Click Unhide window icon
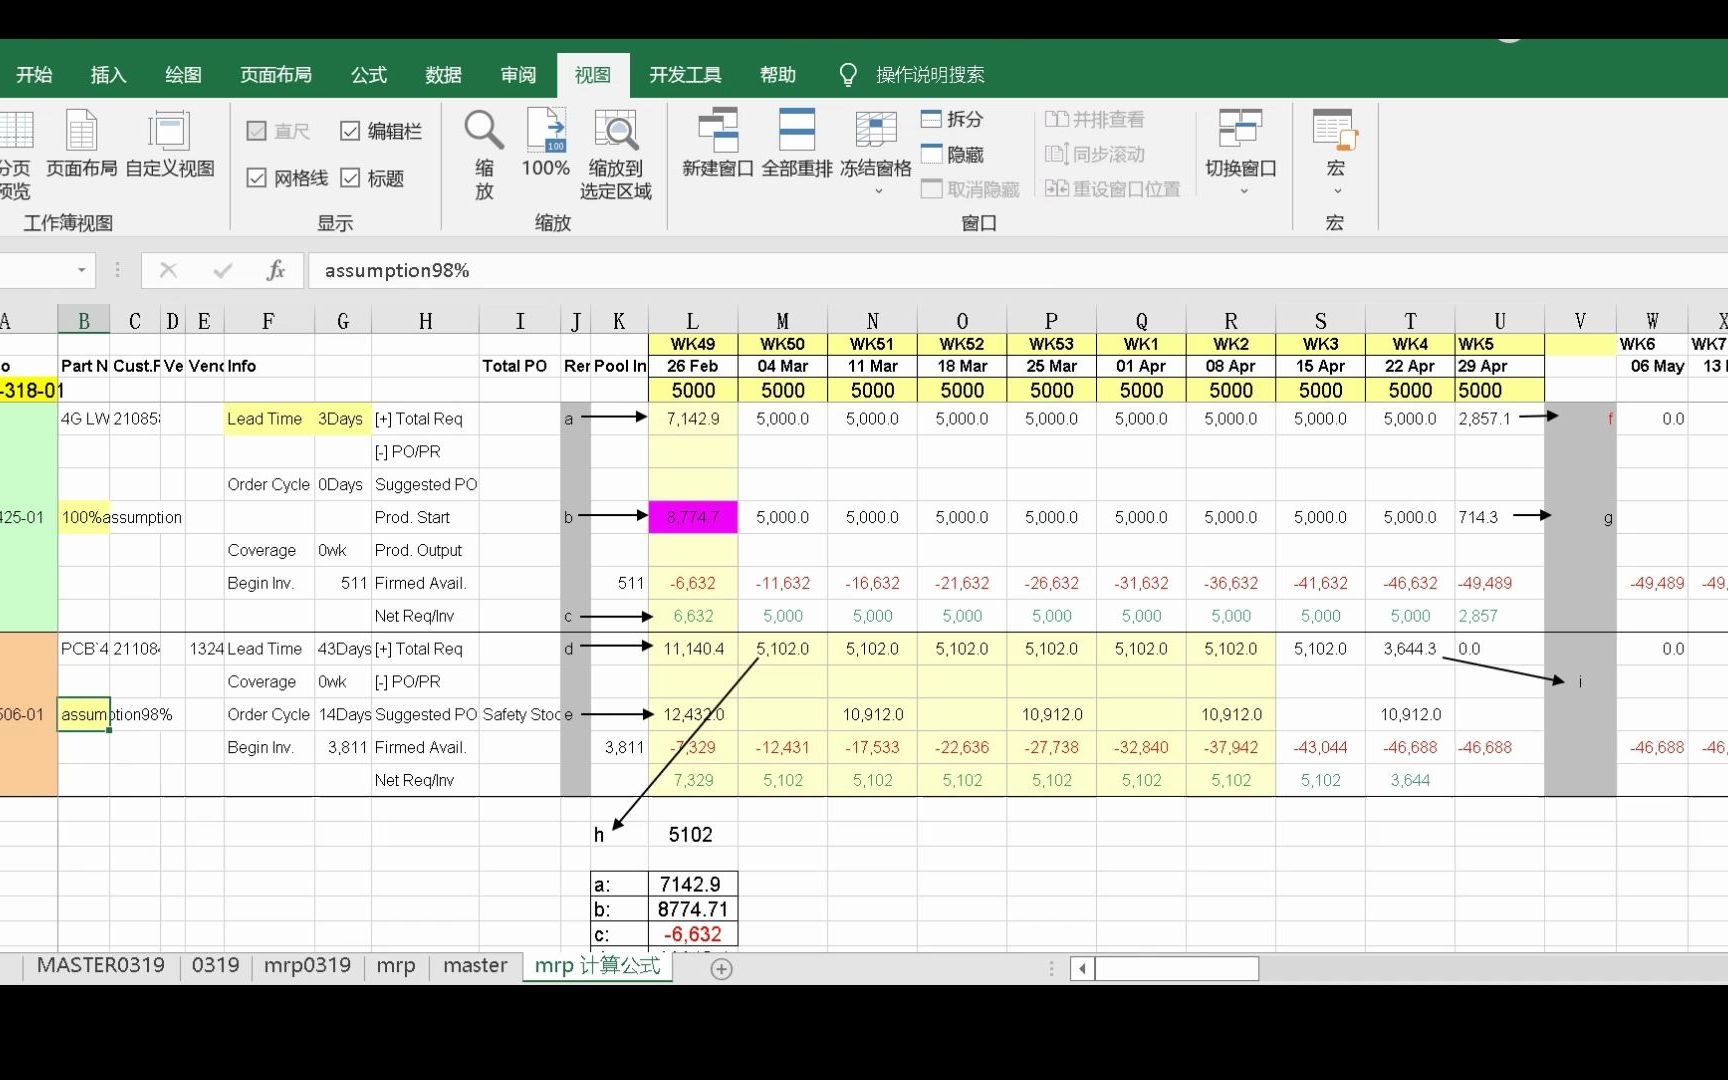 pyautogui.click(x=931, y=189)
